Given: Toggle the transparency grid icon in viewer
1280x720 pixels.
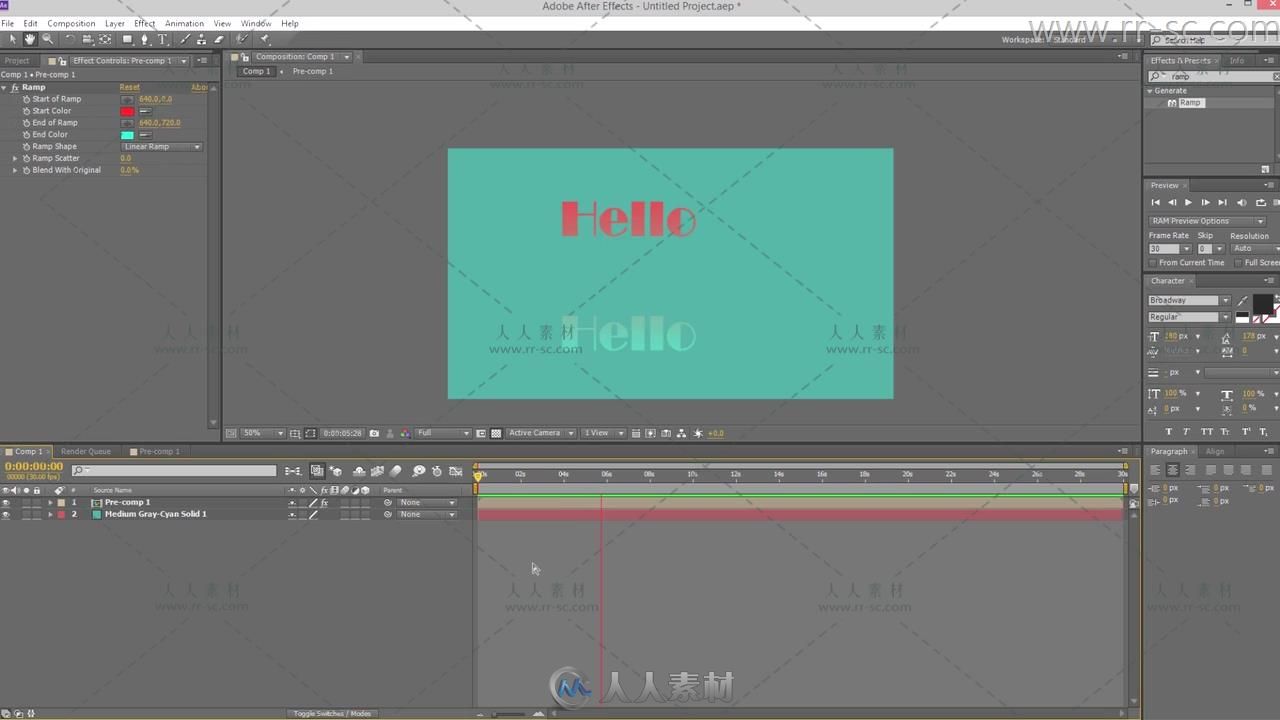Looking at the screenshot, I should (495, 433).
